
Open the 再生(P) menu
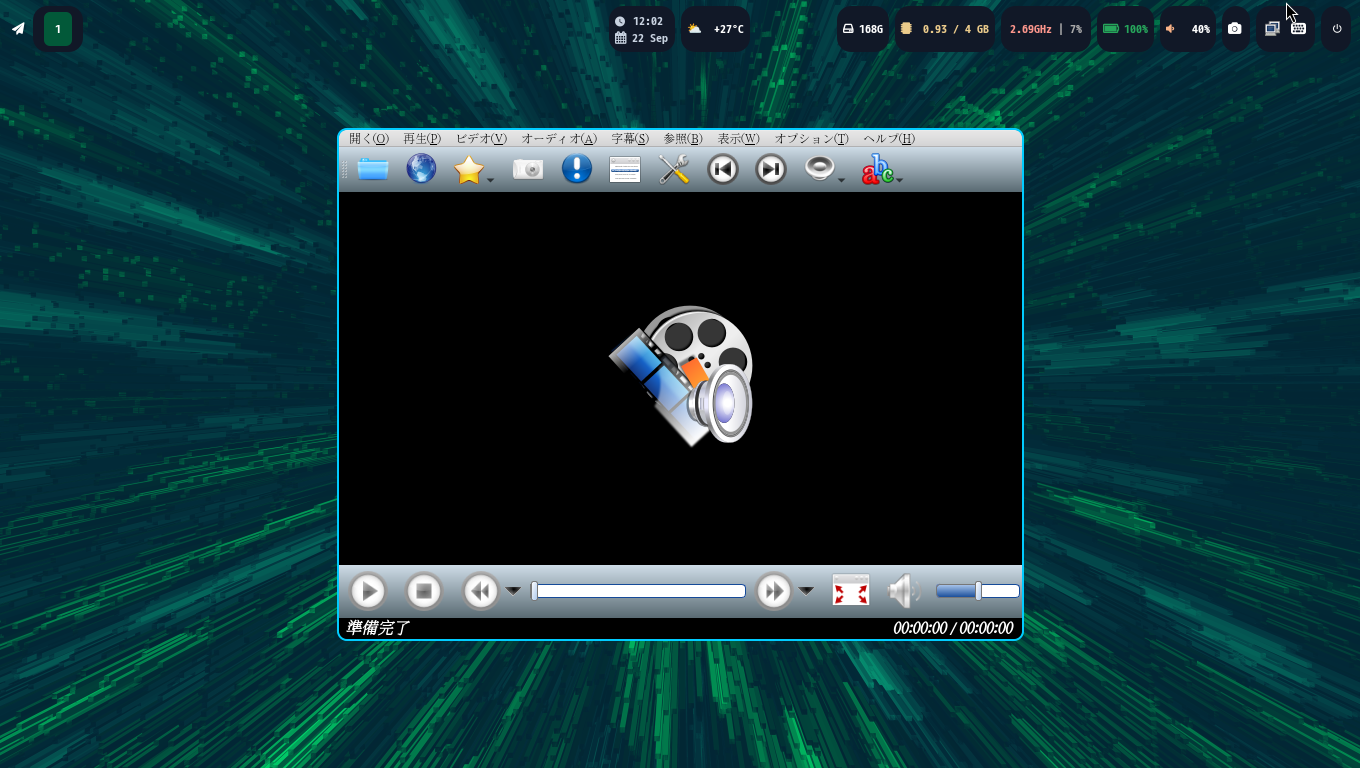pyautogui.click(x=422, y=139)
